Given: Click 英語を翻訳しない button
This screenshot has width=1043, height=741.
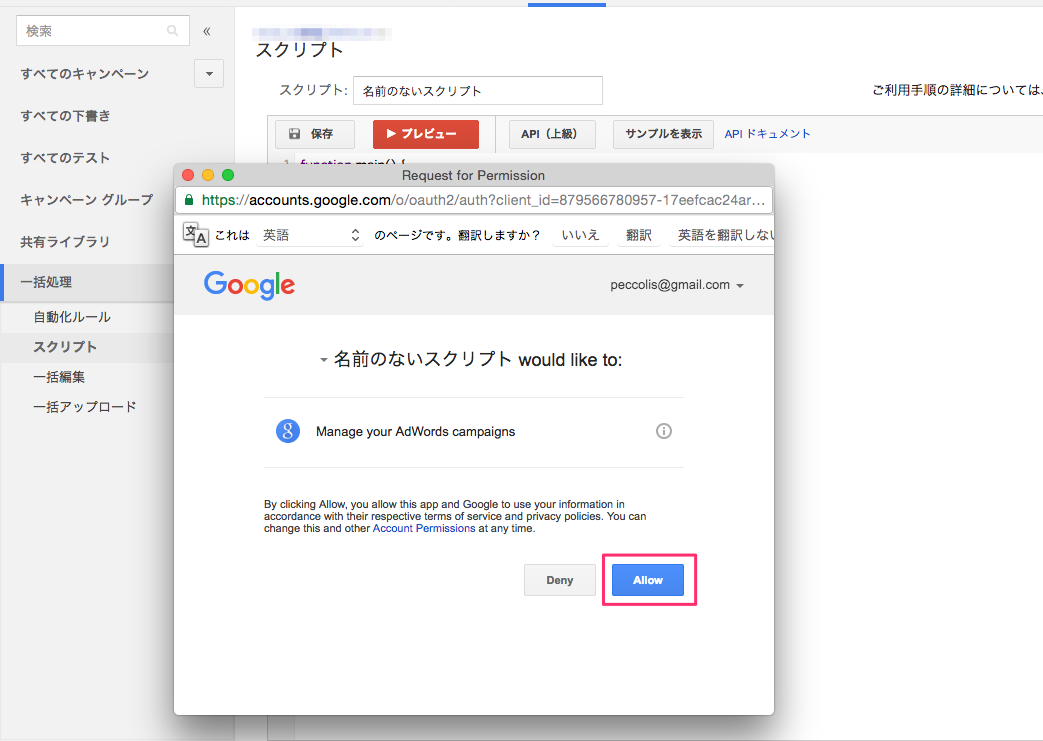Looking at the screenshot, I should (722, 235).
